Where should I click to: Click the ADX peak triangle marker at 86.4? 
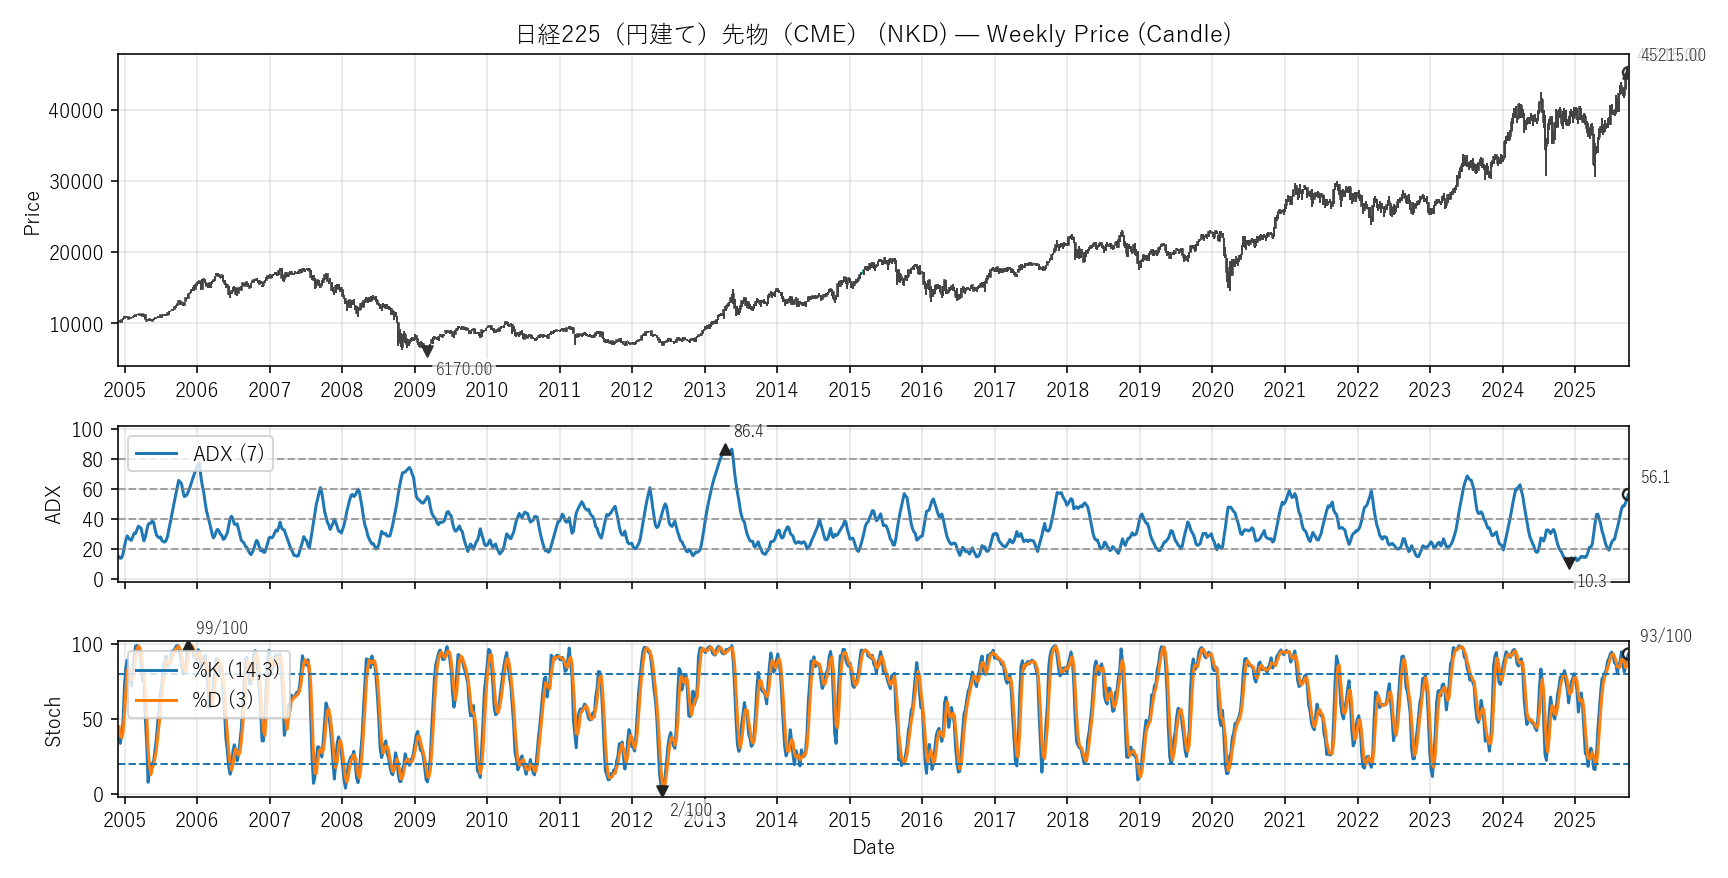[725, 450]
